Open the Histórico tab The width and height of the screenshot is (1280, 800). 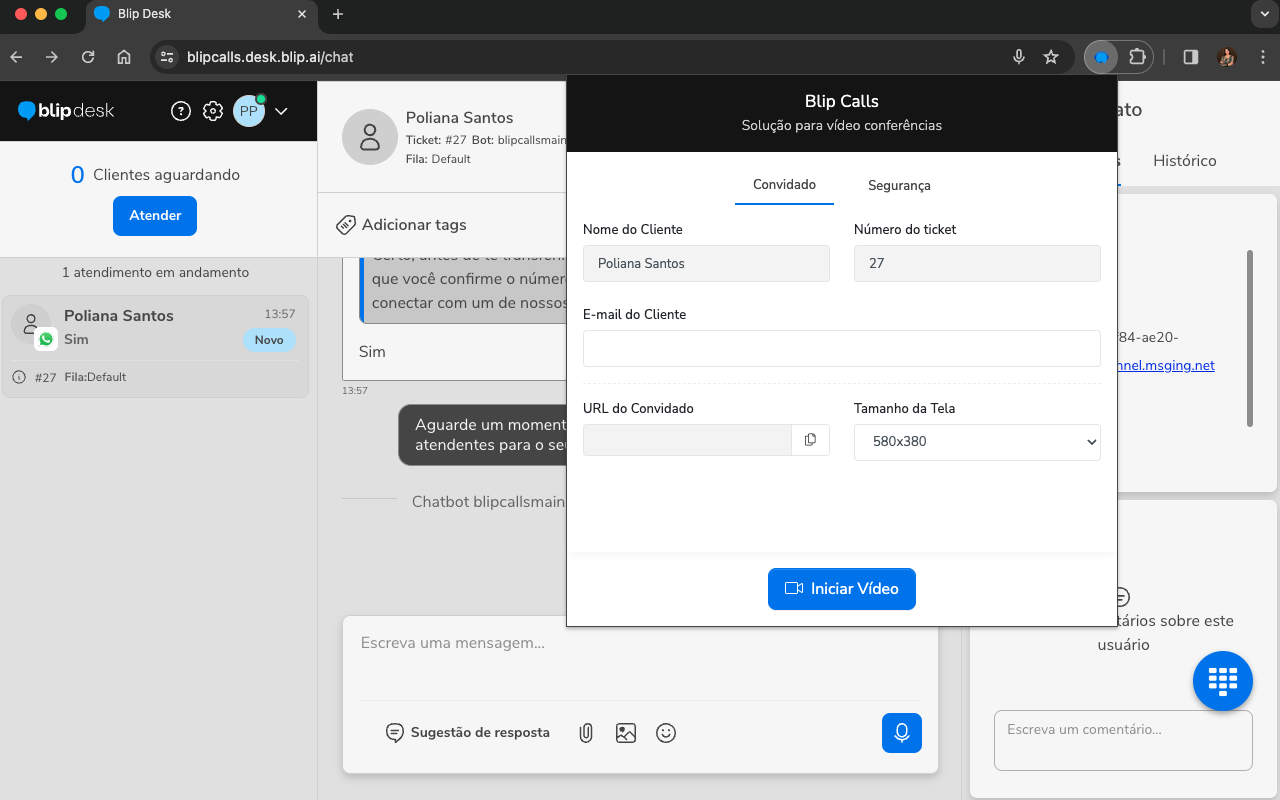click(1184, 160)
